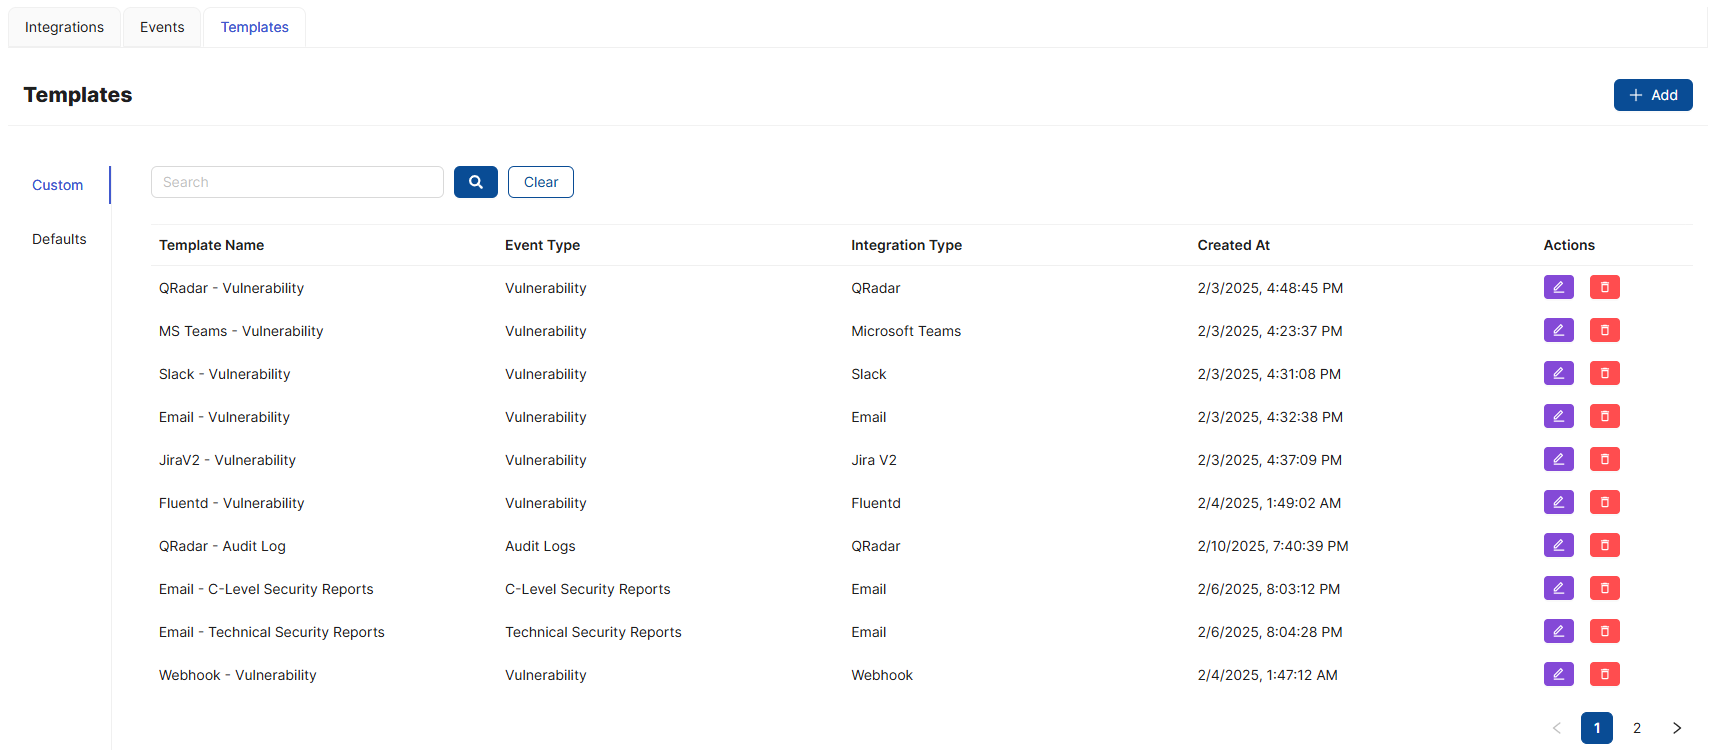
Task: Edit the Email - Vulnerability template
Action: [x=1558, y=417]
